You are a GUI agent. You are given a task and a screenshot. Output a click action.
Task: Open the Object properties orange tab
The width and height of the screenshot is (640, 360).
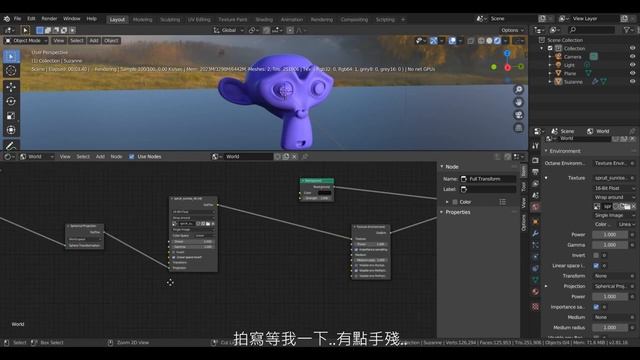pyautogui.click(x=535, y=222)
